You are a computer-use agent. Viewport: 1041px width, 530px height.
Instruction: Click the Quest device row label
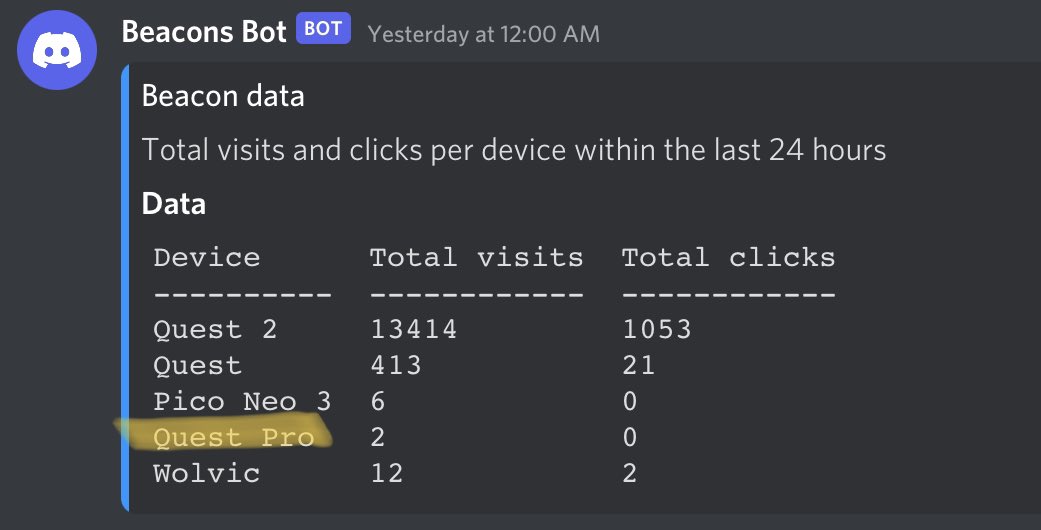[x=197, y=366]
